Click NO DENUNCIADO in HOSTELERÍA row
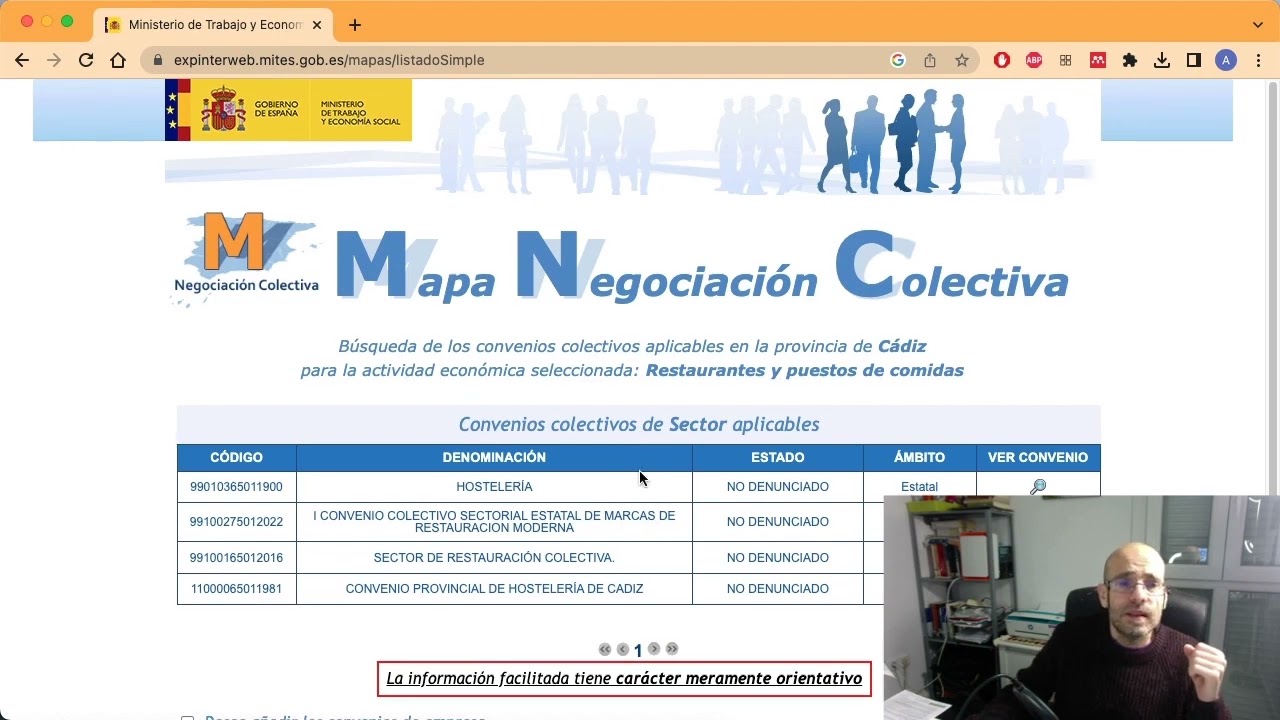The image size is (1280, 720). point(778,487)
